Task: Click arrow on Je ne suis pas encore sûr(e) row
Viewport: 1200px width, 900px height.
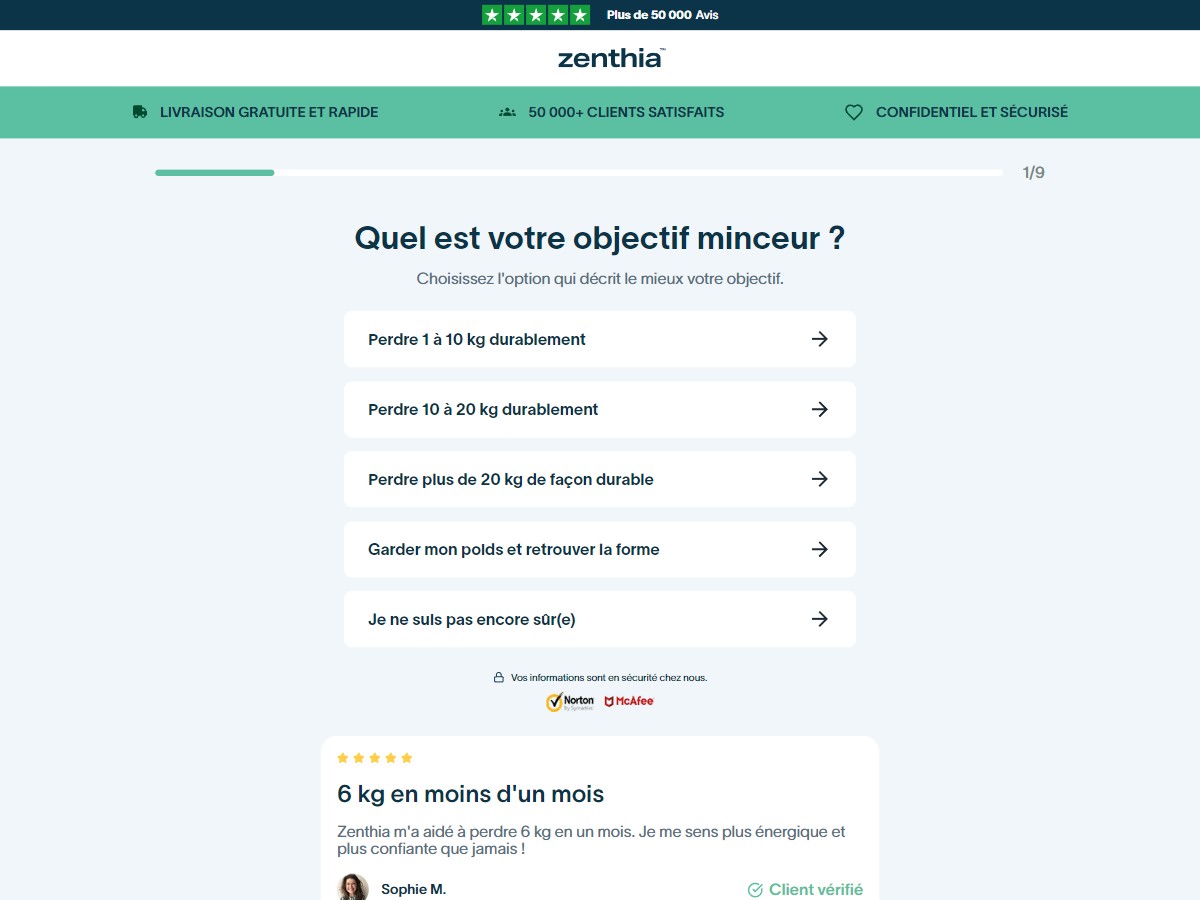Action: pos(820,619)
